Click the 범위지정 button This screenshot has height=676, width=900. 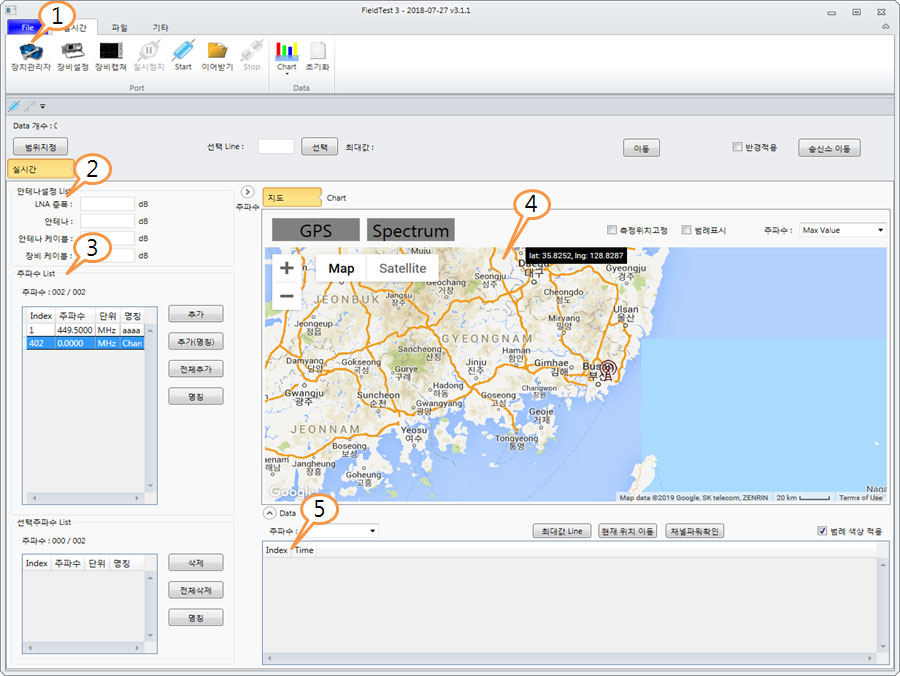click(x=40, y=147)
